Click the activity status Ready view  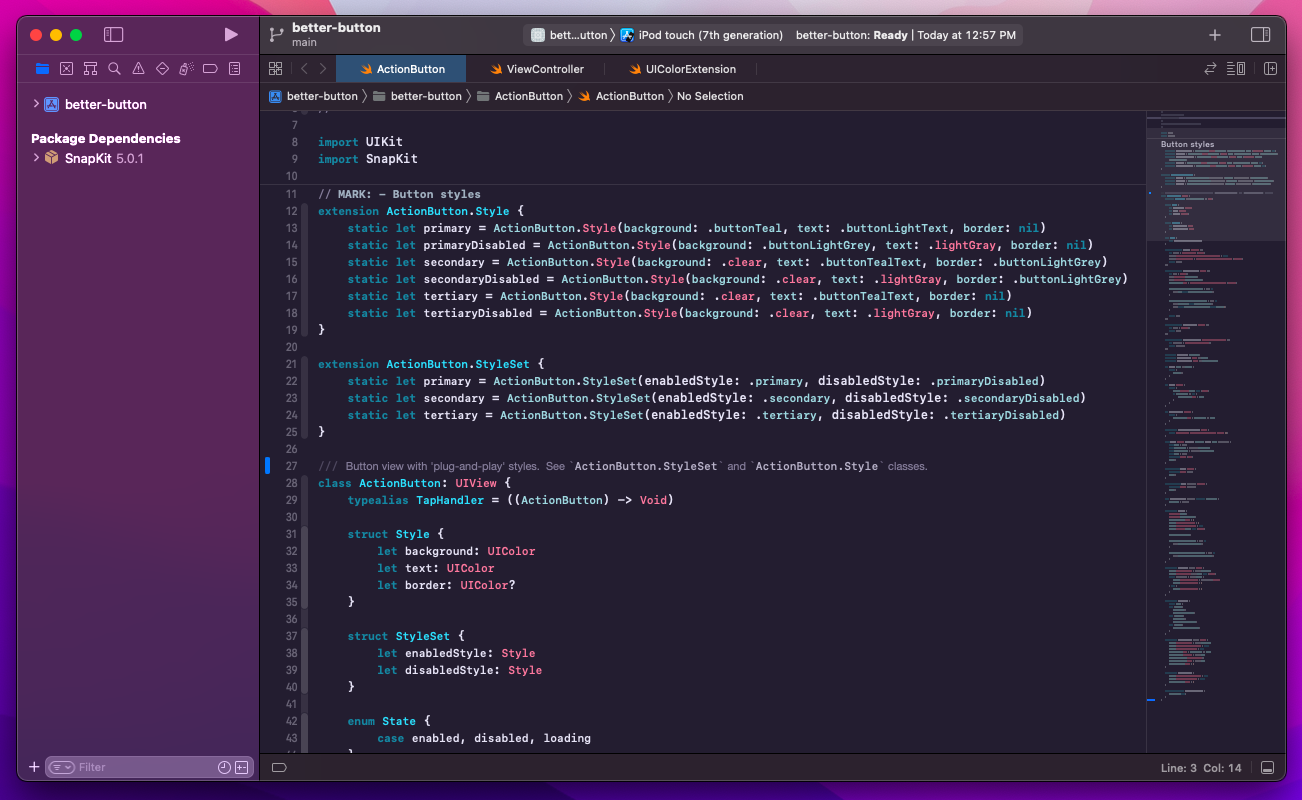906,35
